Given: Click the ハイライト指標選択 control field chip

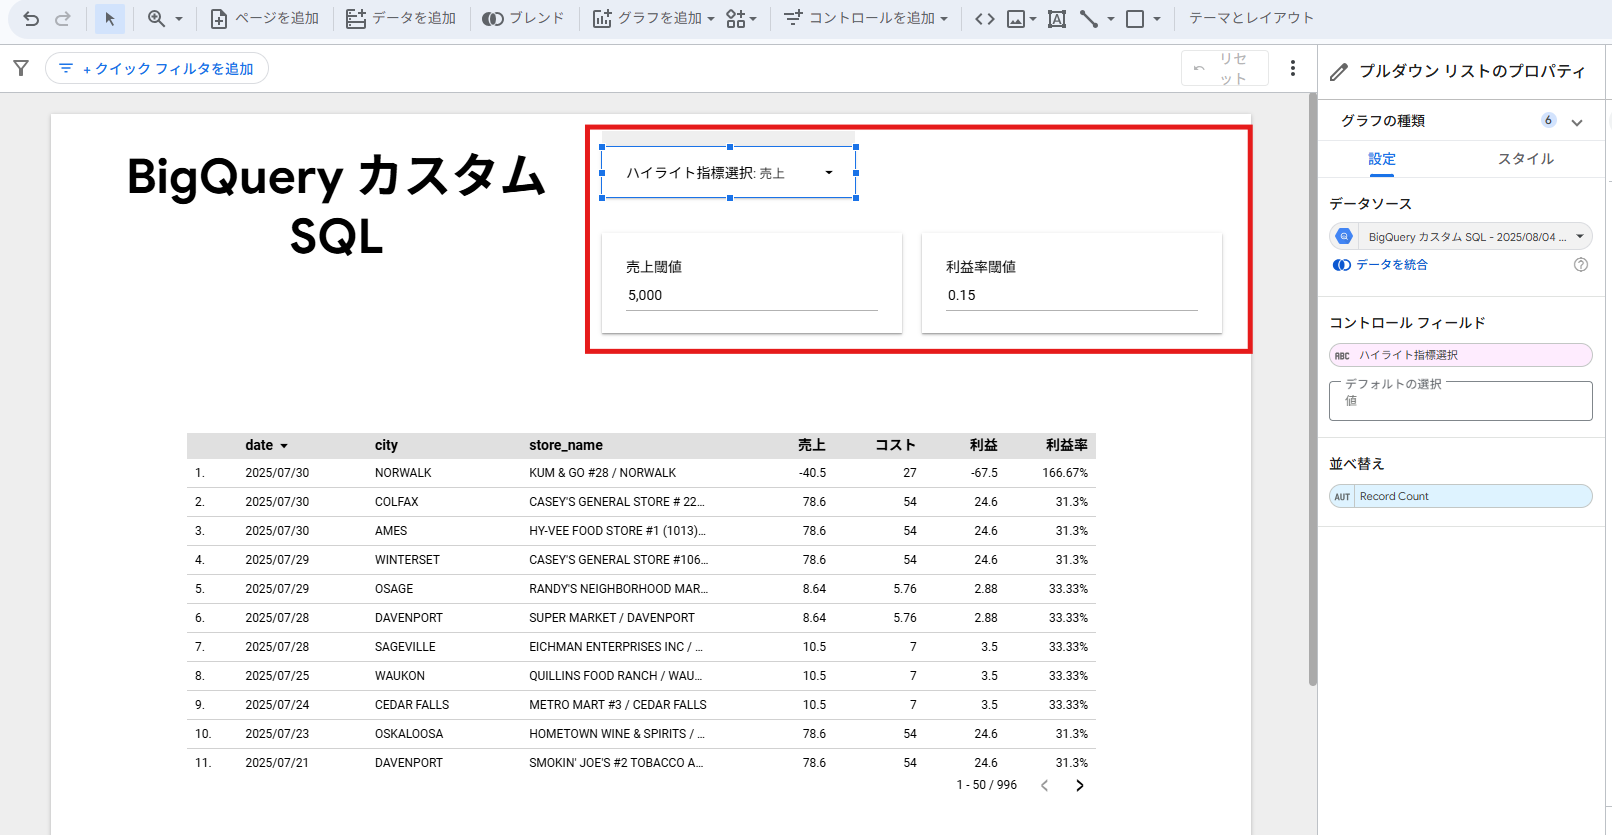Looking at the screenshot, I should 1460,355.
